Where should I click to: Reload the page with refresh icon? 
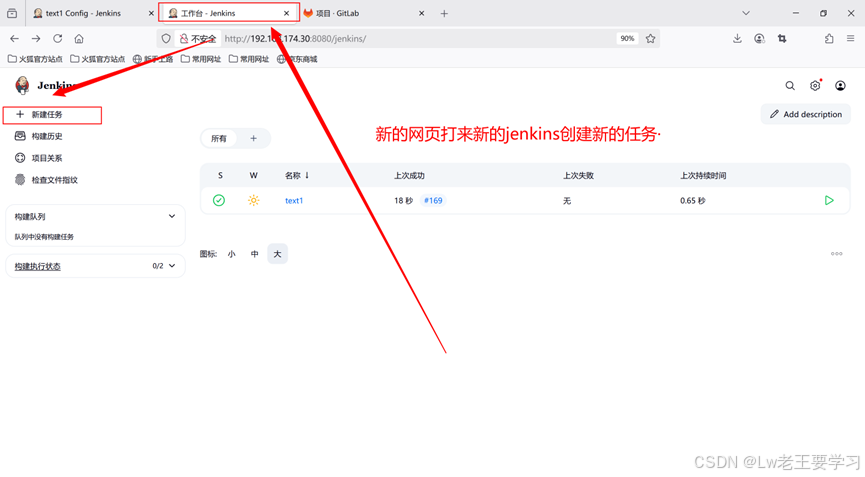point(57,39)
